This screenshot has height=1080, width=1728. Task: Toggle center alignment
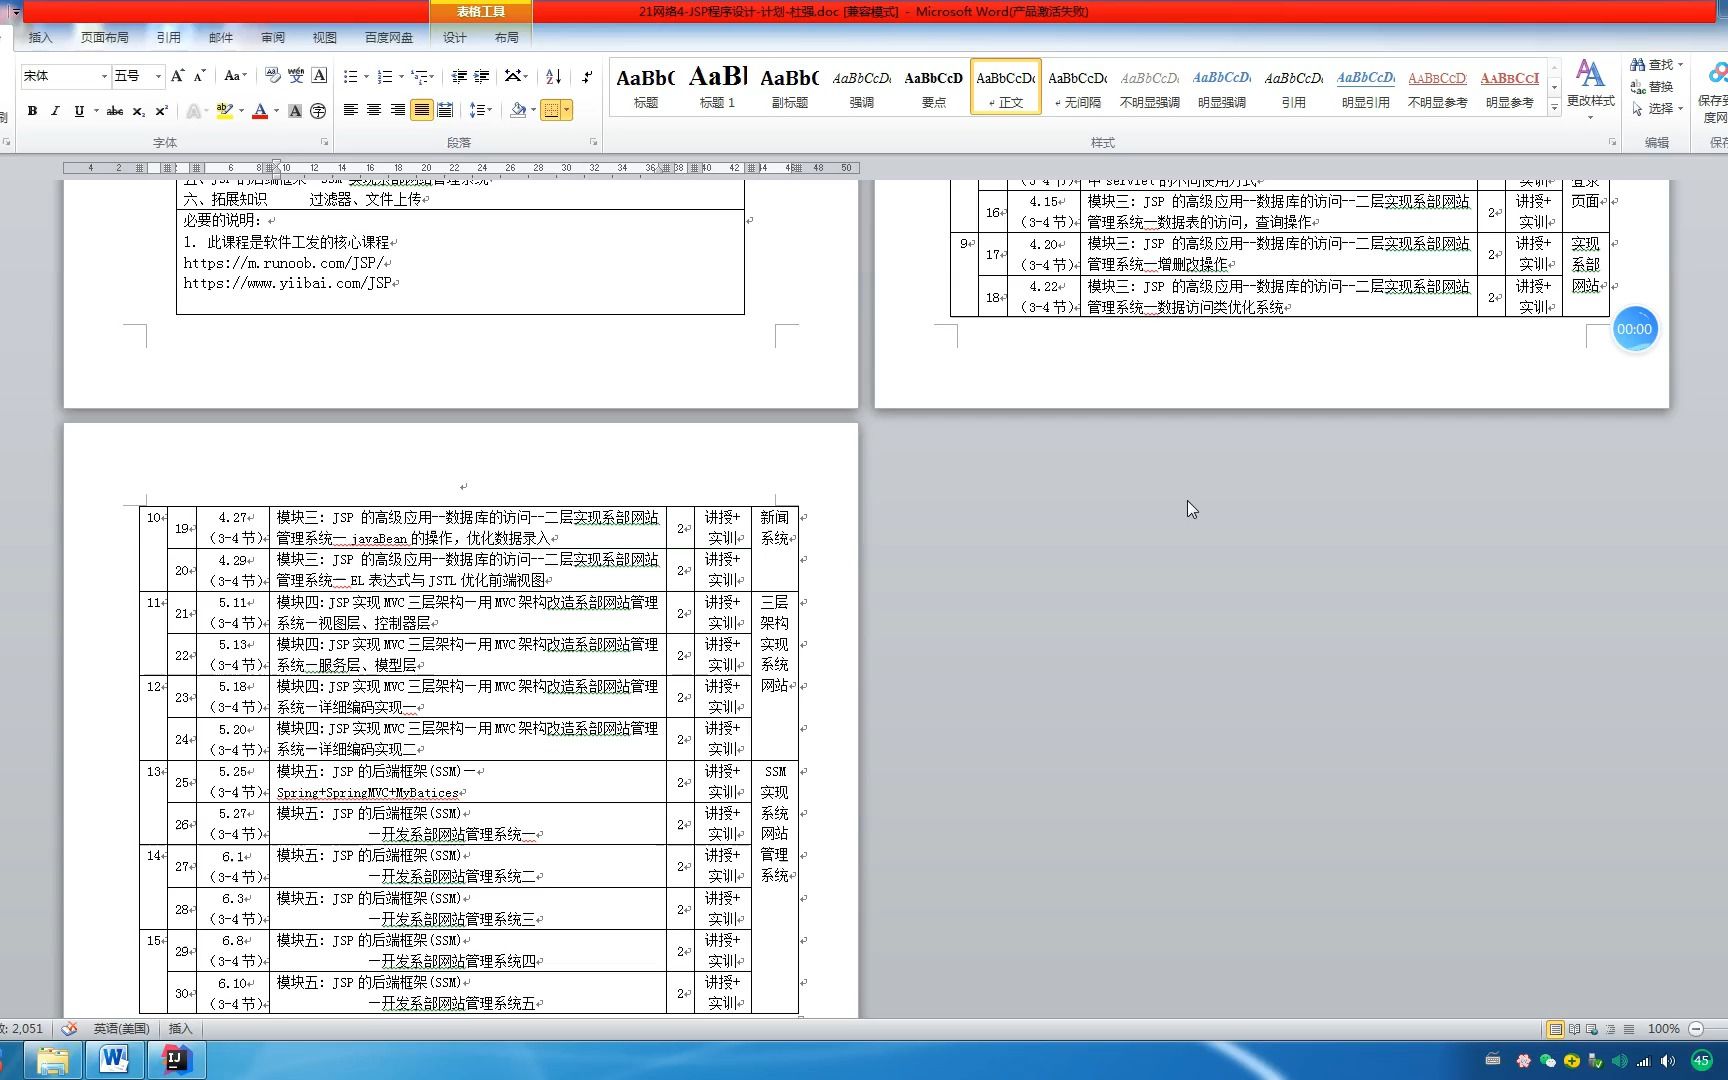pyautogui.click(x=374, y=110)
